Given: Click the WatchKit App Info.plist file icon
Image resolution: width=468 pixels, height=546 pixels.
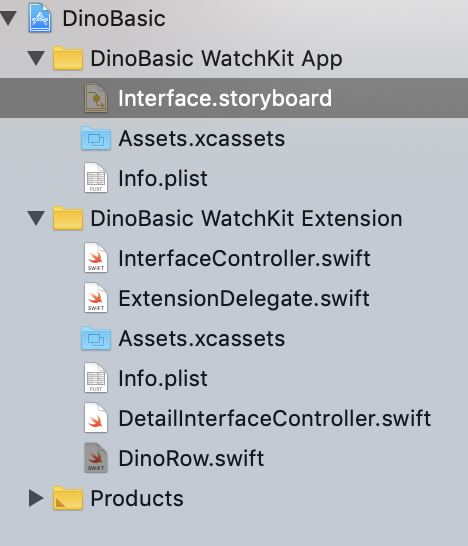Looking at the screenshot, I should pos(96,178).
